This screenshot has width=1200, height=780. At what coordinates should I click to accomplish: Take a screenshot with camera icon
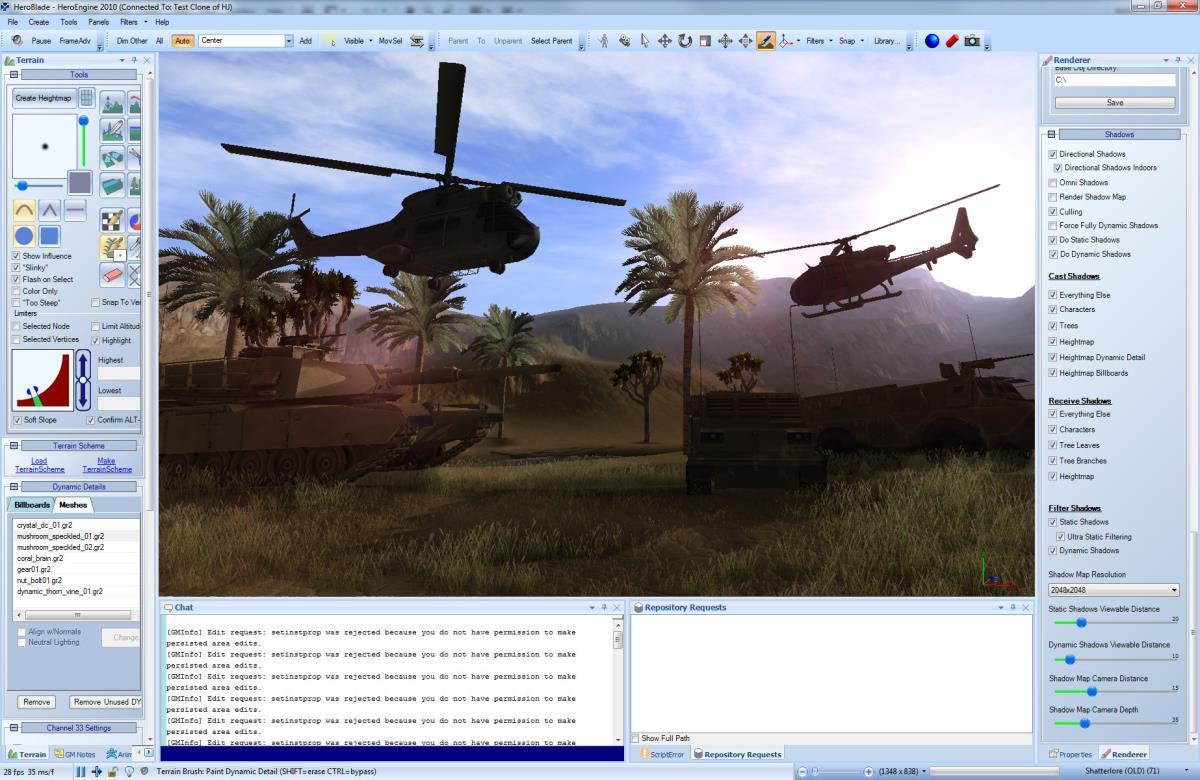click(972, 41)
